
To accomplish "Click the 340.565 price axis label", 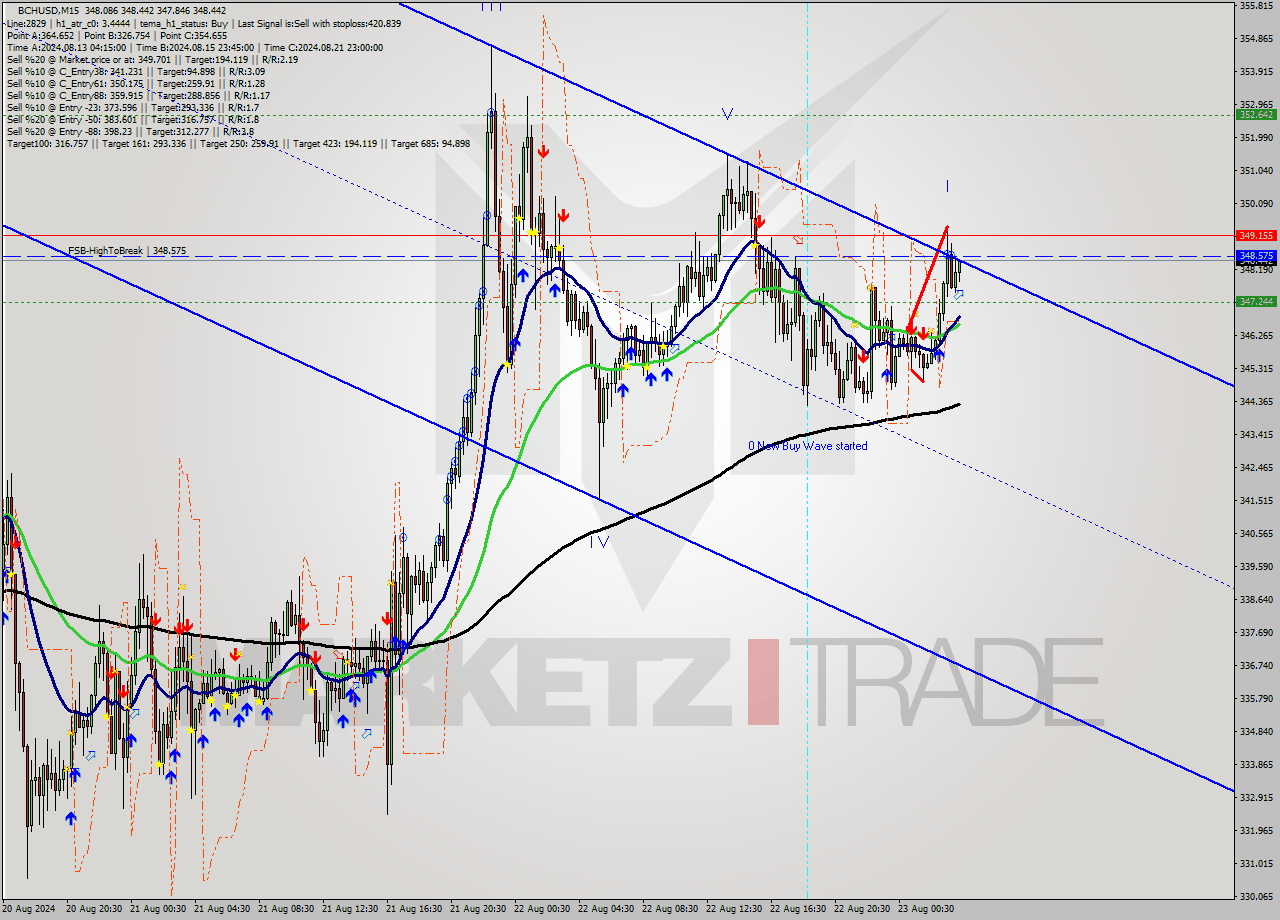I will [1256, 533].
